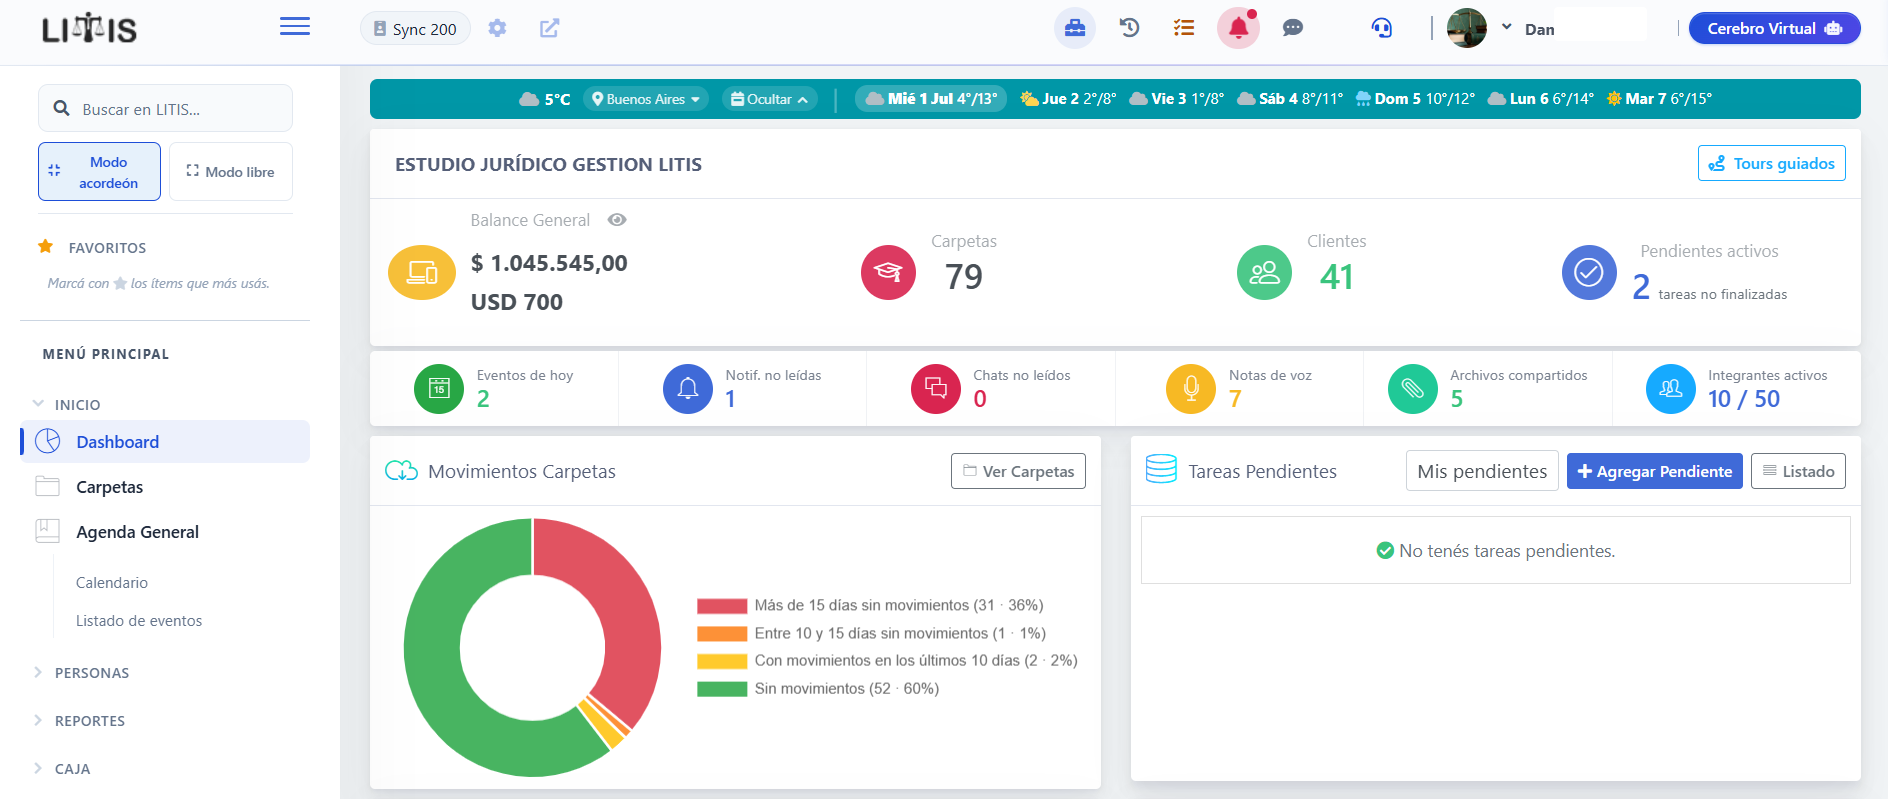Open Notas de voz microphone icon
1888x799 pixels.
tap(1191, 389)
